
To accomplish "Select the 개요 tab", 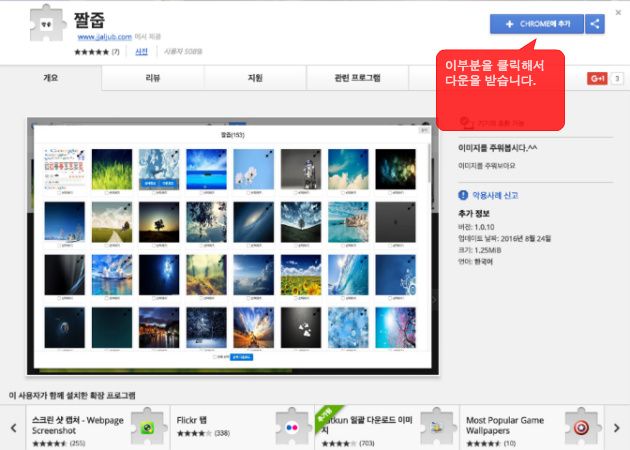I will point(51,78).
